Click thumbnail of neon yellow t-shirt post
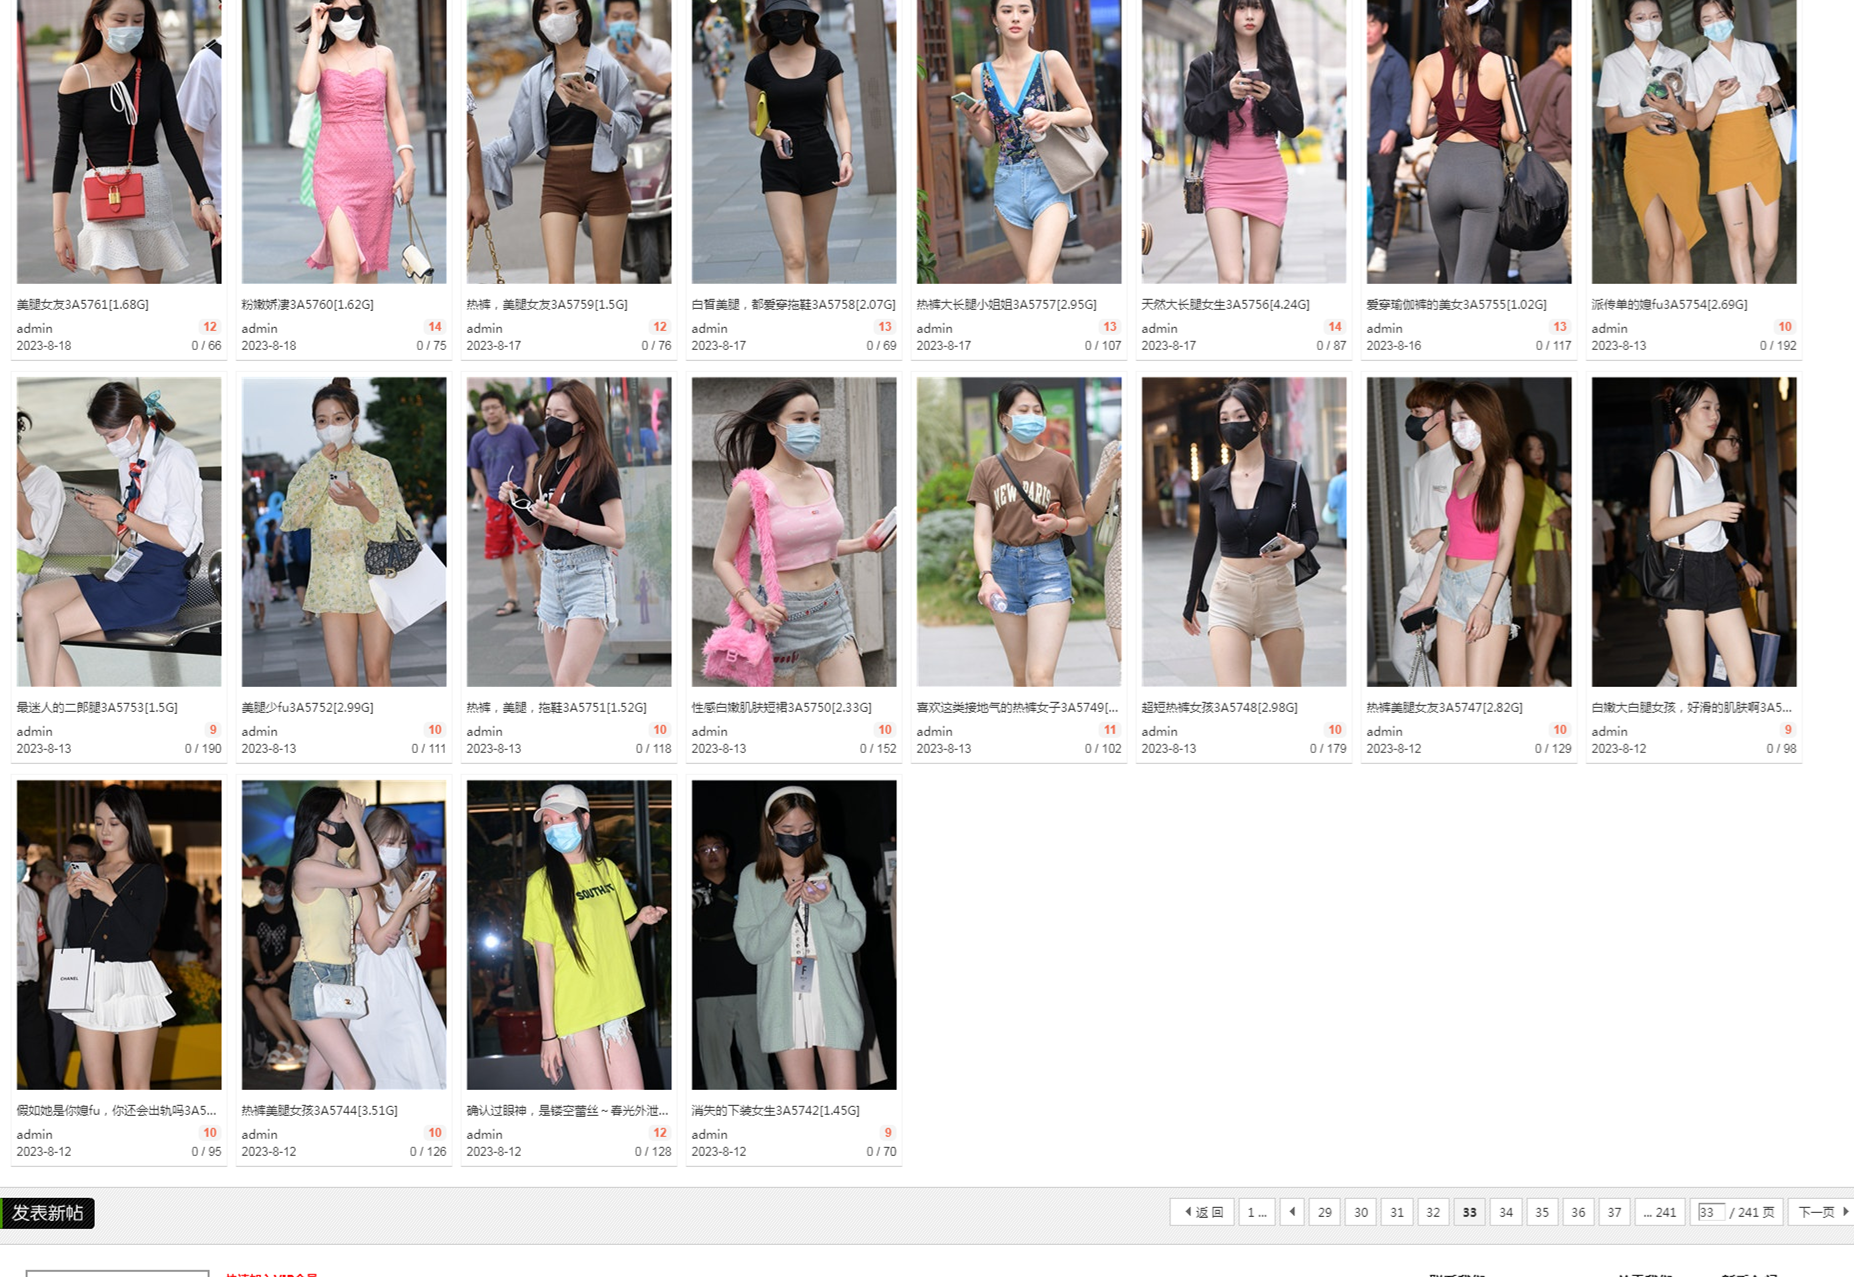The width and height of the screenshot is (1854, 1277). tap(569, 934)
